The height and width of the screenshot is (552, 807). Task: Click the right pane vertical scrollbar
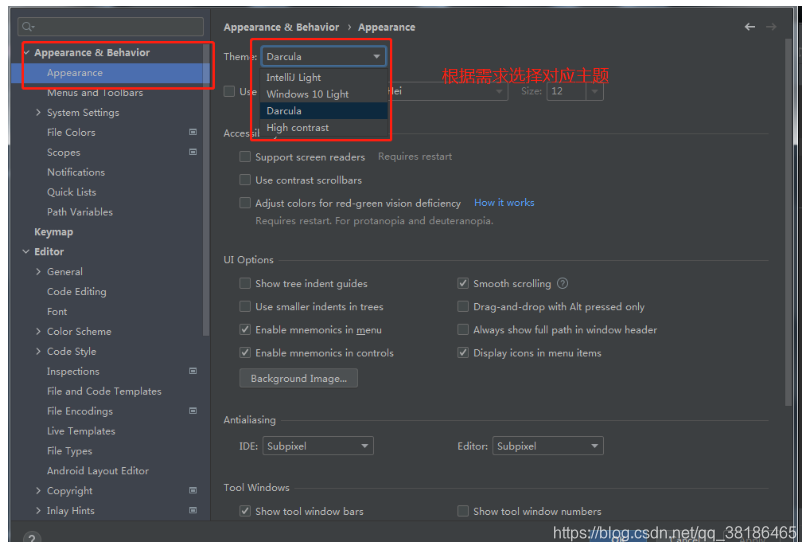(x=788, y=222)
